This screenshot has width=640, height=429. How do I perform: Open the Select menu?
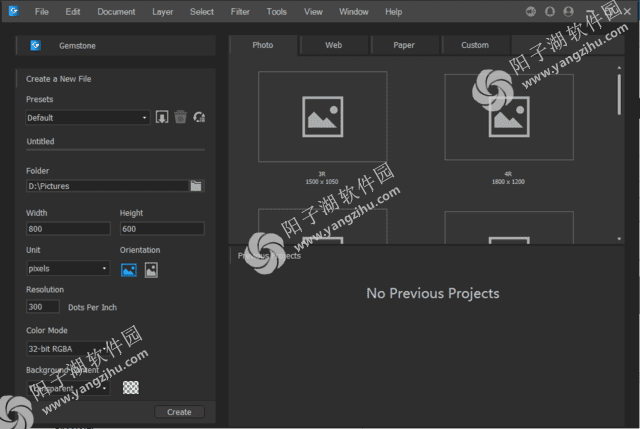202,12
